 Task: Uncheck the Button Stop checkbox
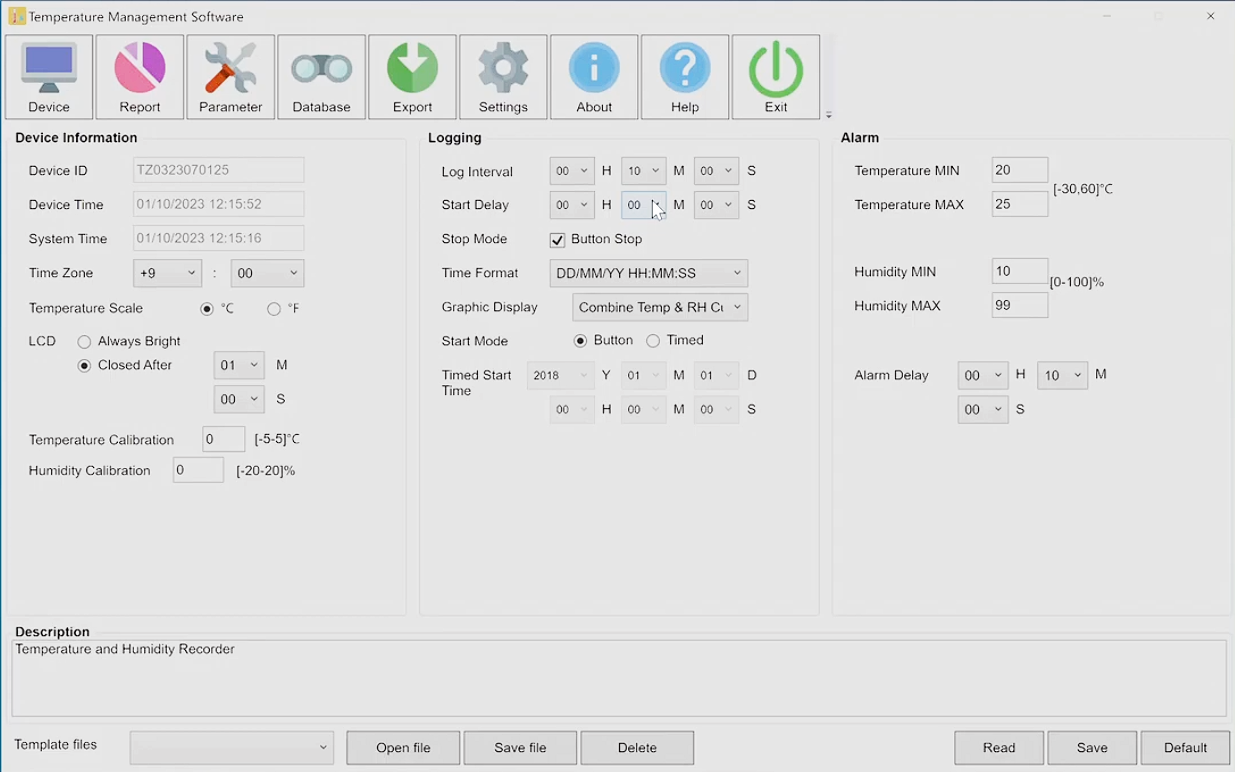[558, 240]
